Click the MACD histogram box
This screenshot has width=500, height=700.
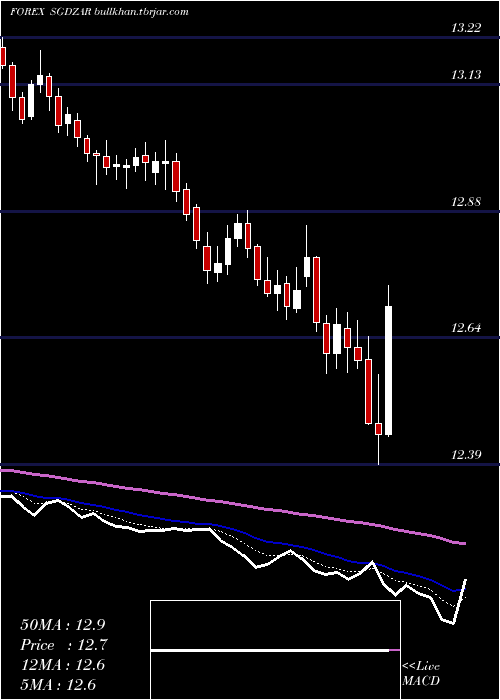[275, 650]
